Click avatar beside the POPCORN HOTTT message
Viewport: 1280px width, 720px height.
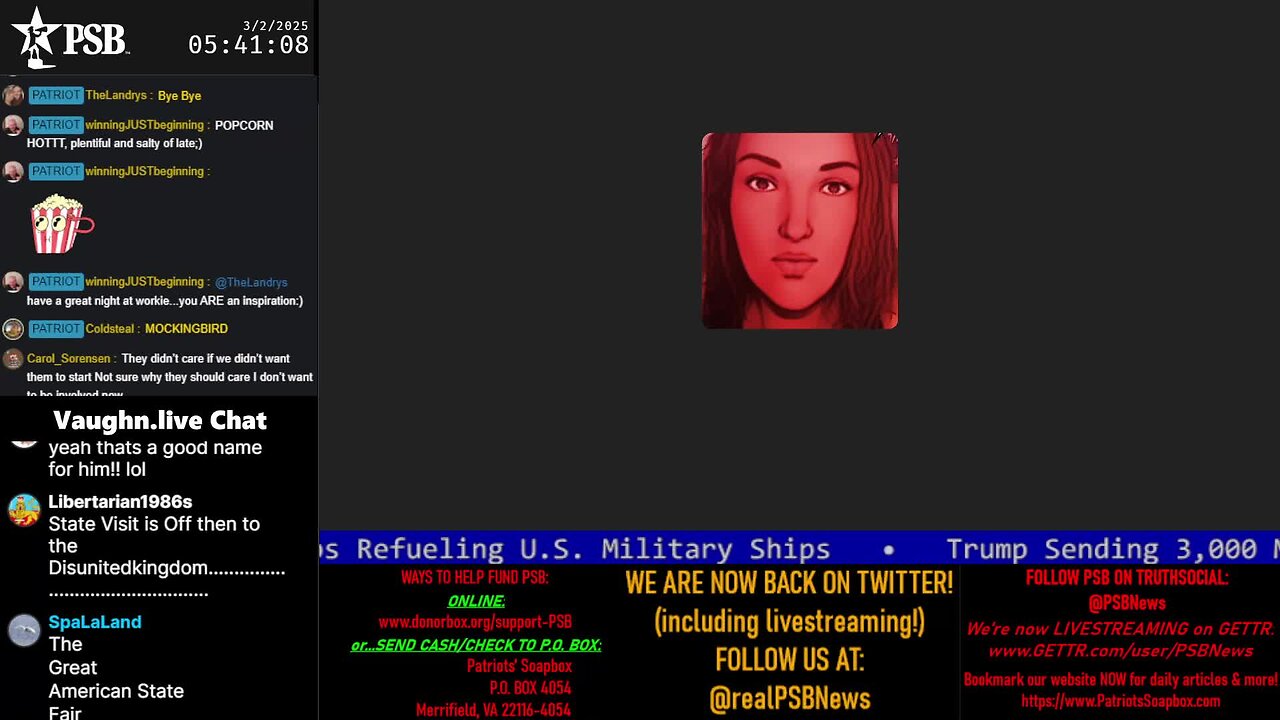click(13, 126)
